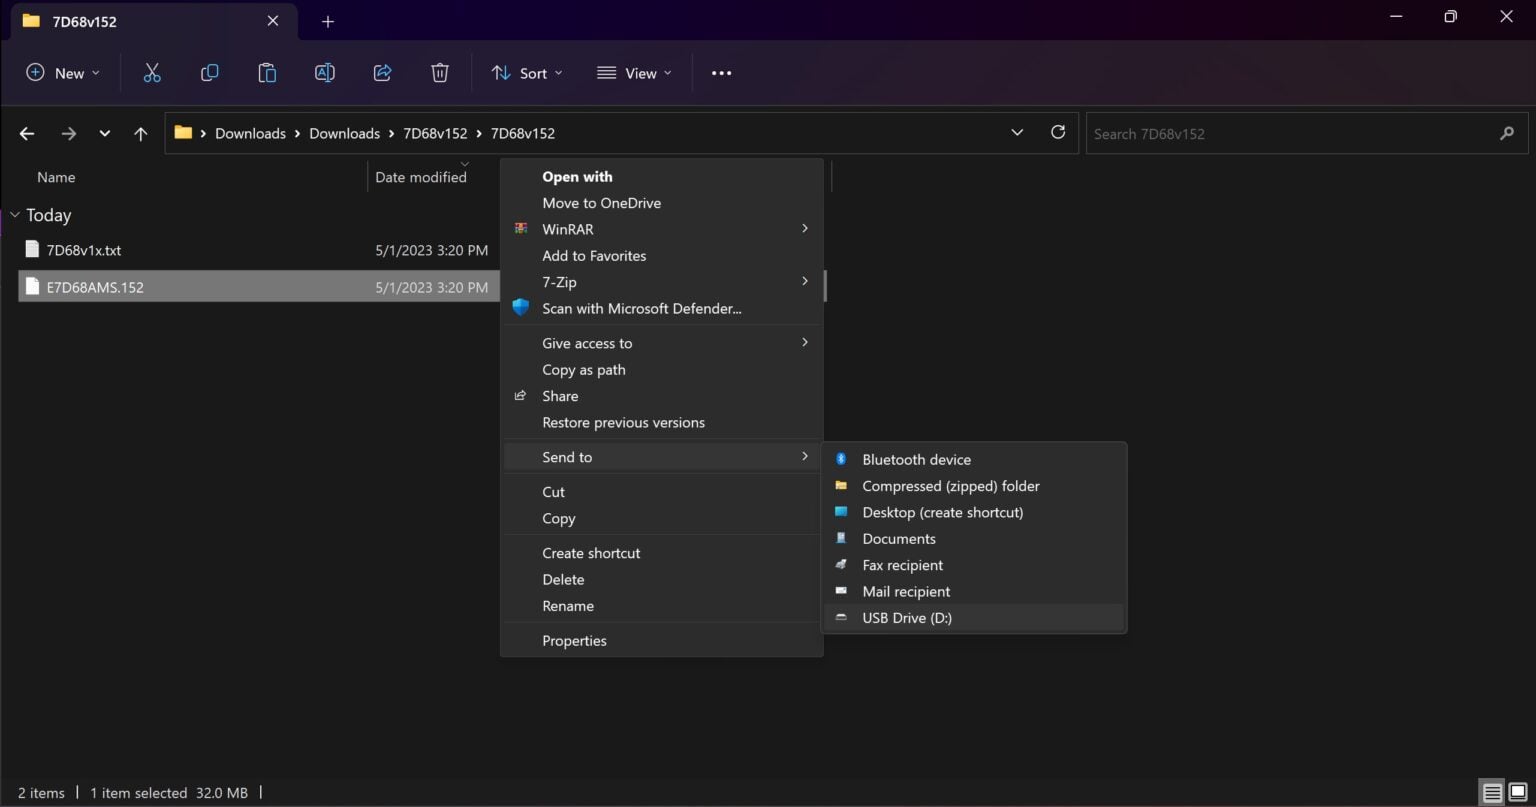Click the Search 7D68v152 box
The height and width of the screenshot is (807, 1536).
[x=1290, y=134]
